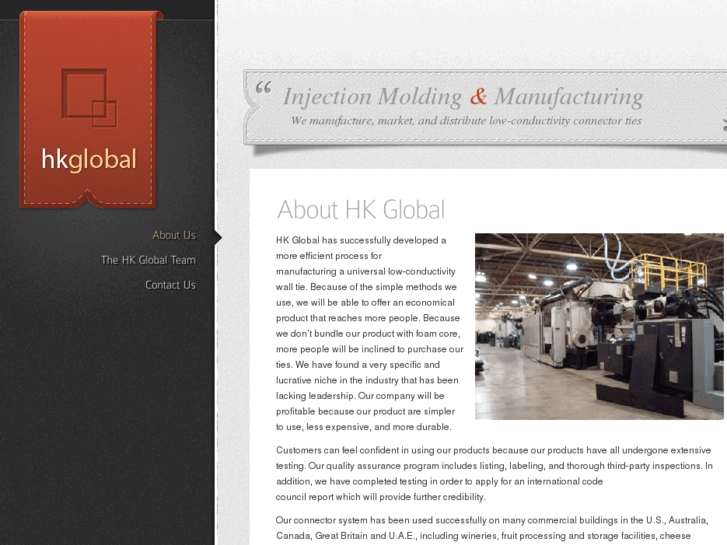Click the 'Injection Molding & Manufacturing' banner title
The height and width of the screenshot is (545, 727).
[463, 96]
